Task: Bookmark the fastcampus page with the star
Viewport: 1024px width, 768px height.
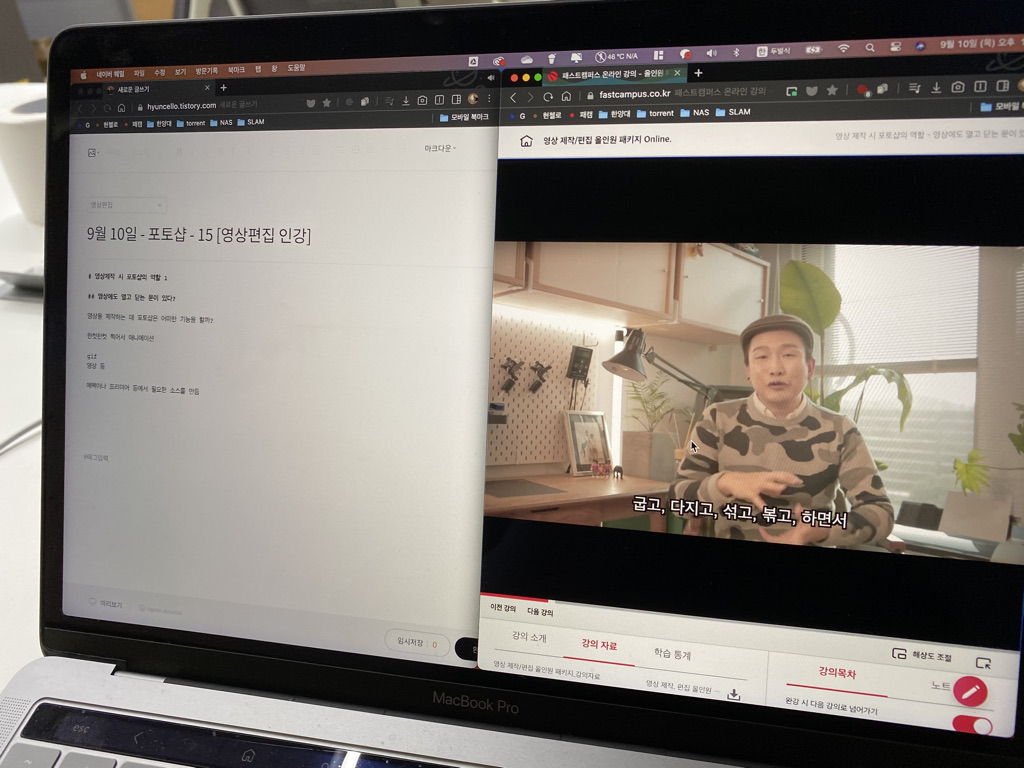Action: pos(832,90)
